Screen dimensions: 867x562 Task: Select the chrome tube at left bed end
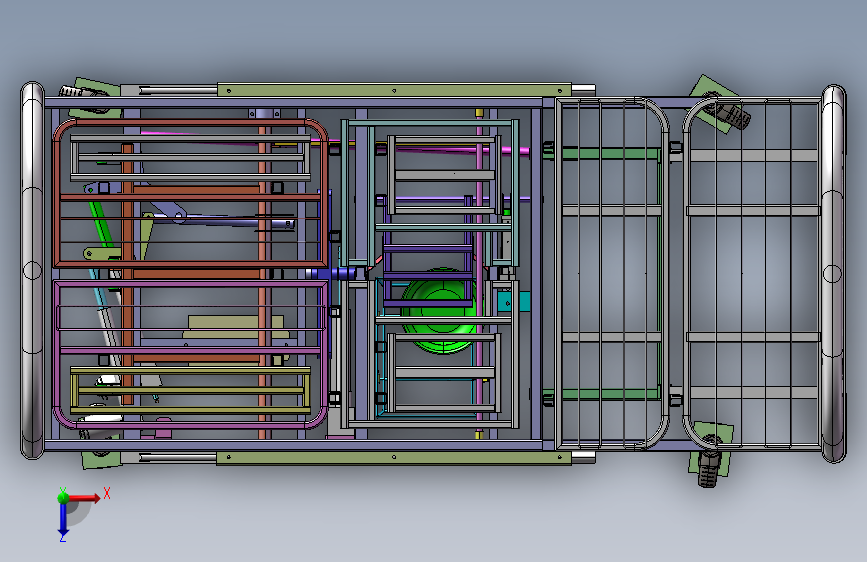[32, 270]
